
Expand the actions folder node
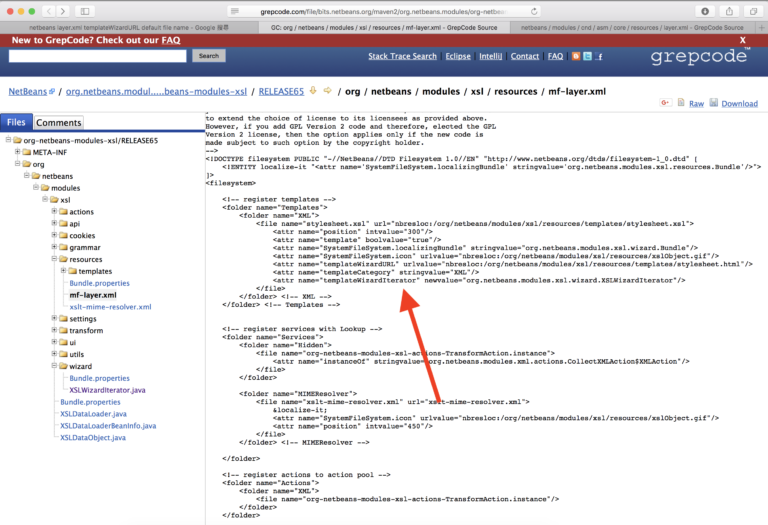click(x=54, y=211)
